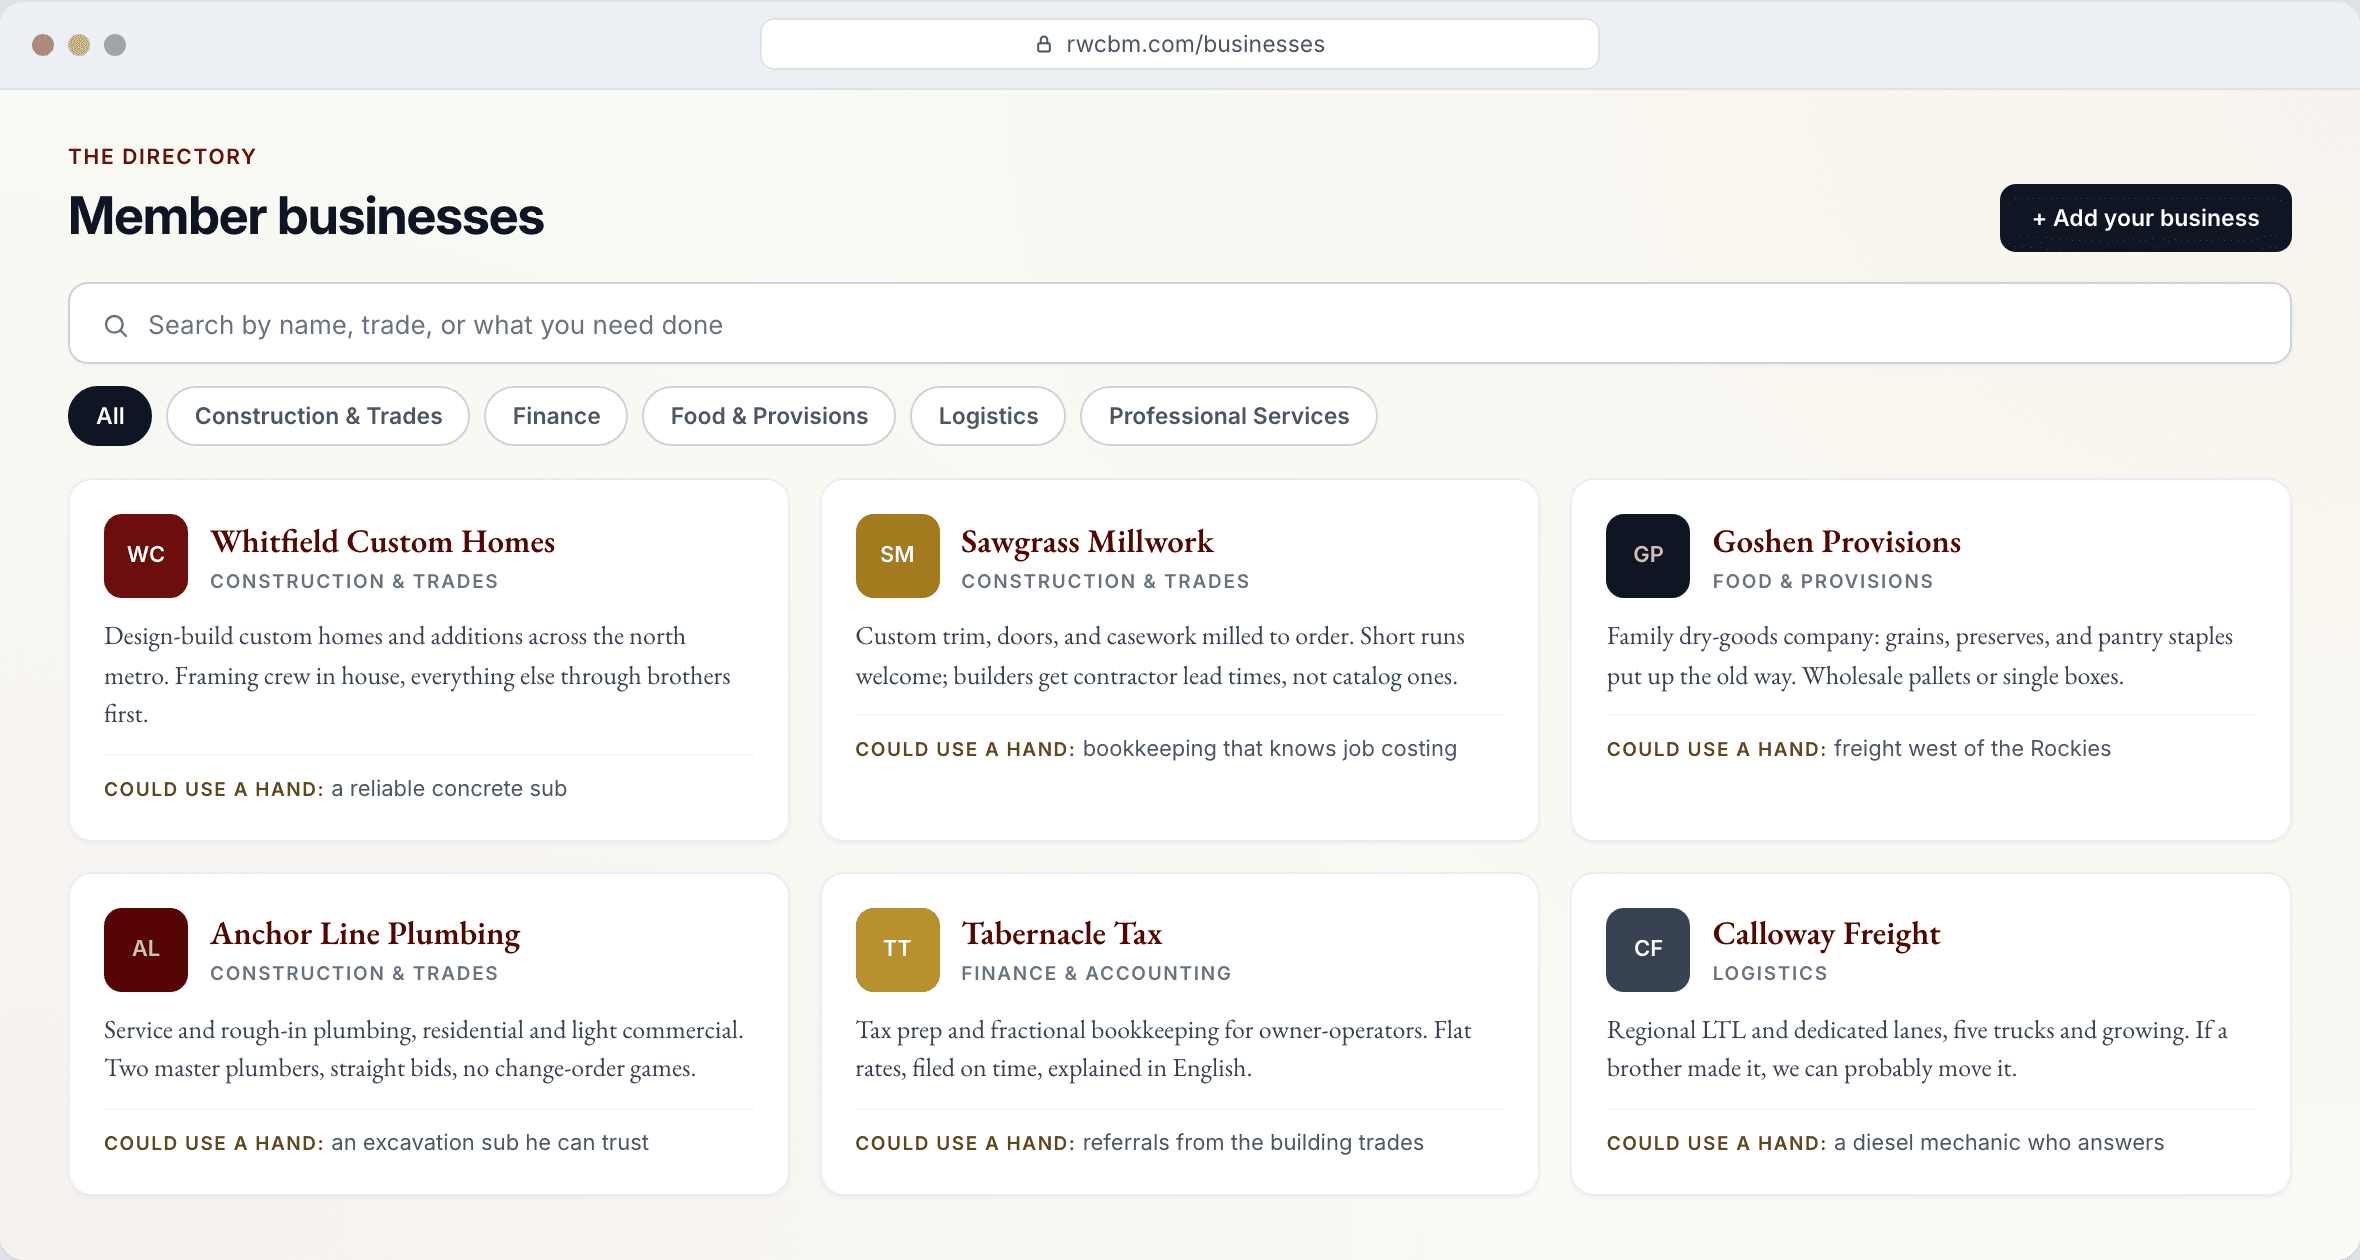
Task: Click the magnifier icon in the search box
Action: coord(116,325)
